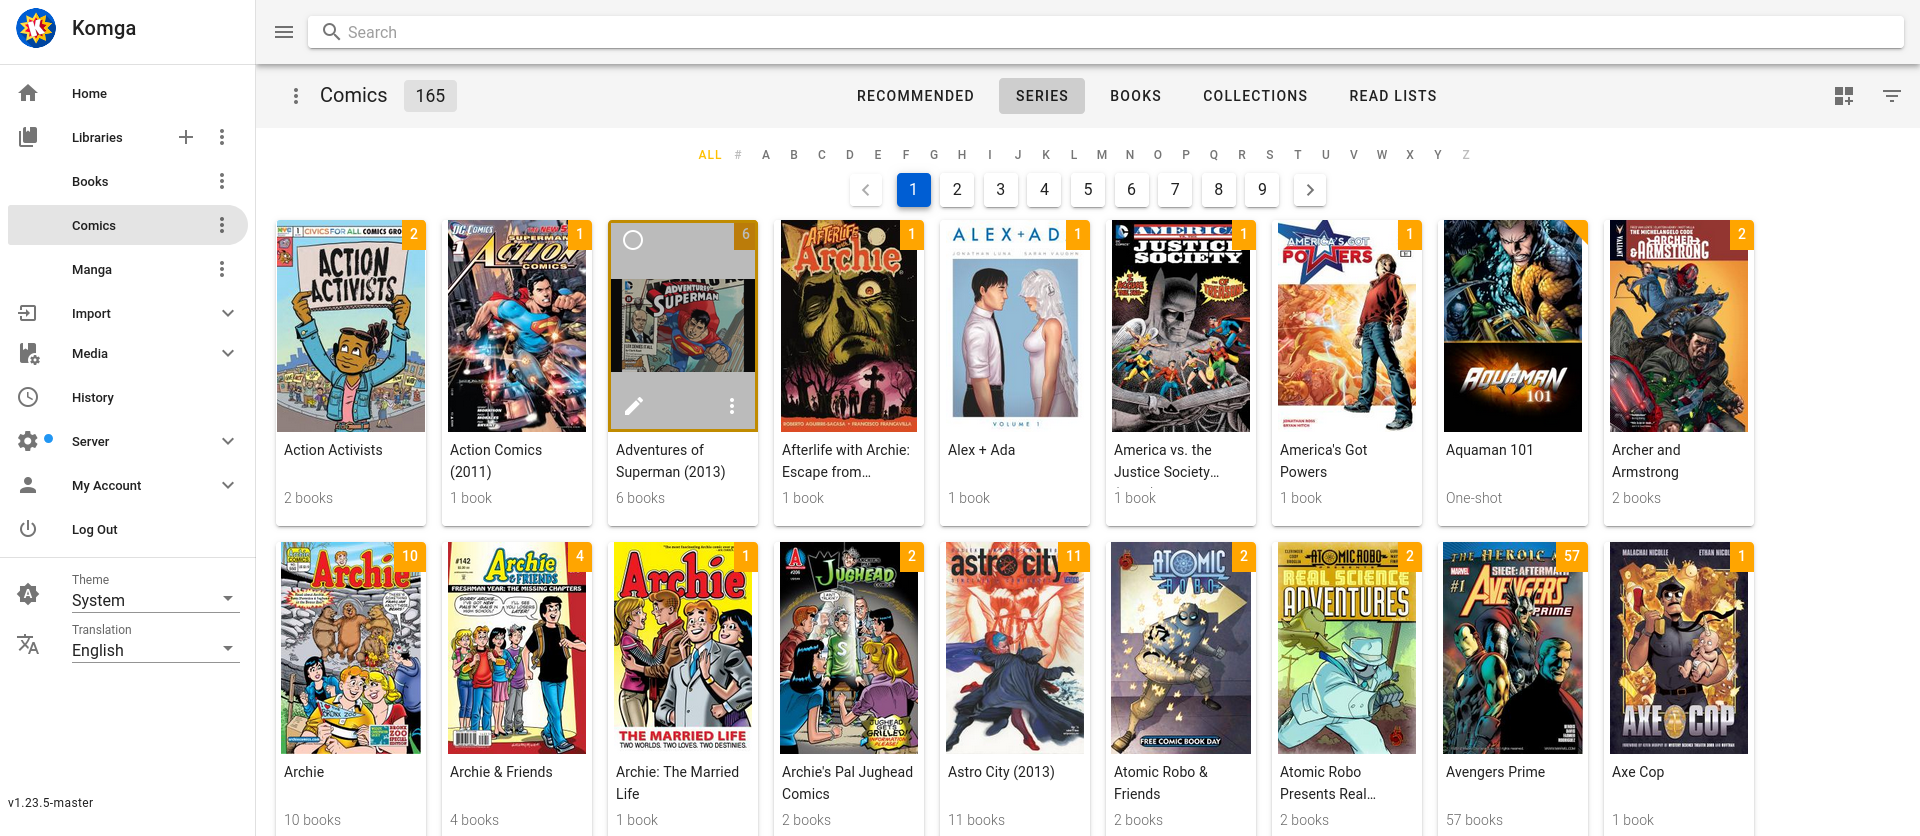This screenshot has width=1920, height=836.
Task: Go to page 7
Action: point(1175,190)
